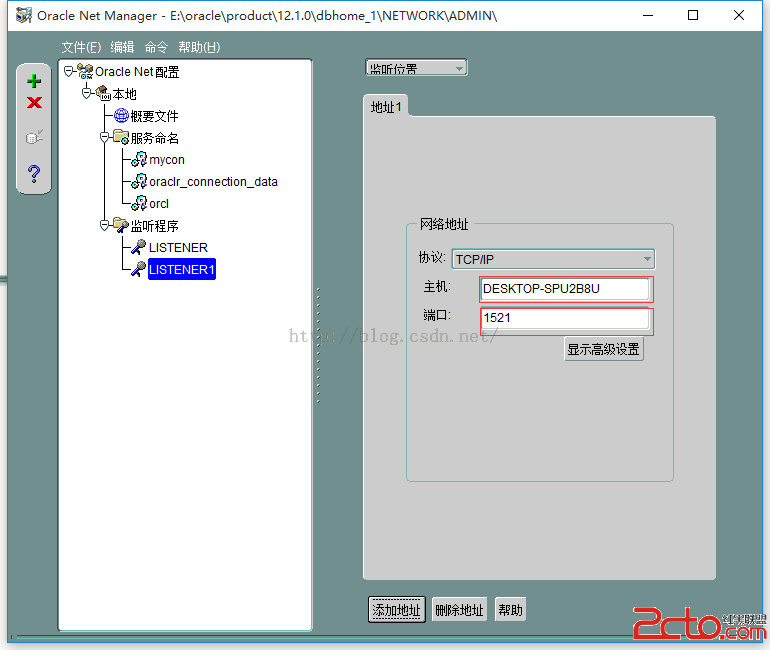This screenshot has width=770, height=650.
Task: Click the Oracle Net Manager title bar icon
Action: point(24,16)
